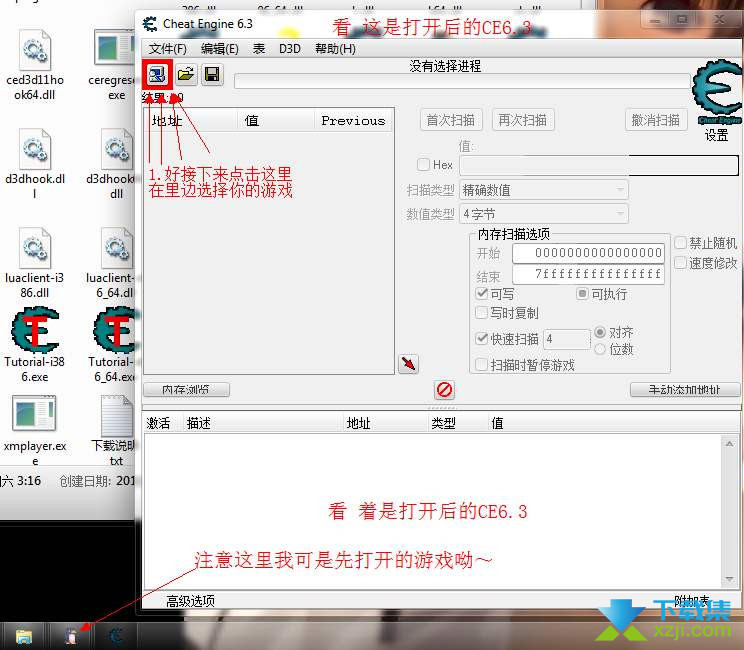Click the 撤消扫描 button
744x650 pixels.
(656, 120)
